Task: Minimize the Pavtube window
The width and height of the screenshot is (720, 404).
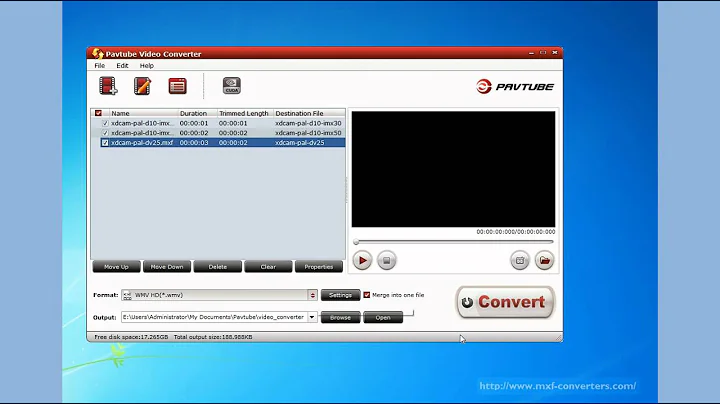Action: [x=531, y=53]
